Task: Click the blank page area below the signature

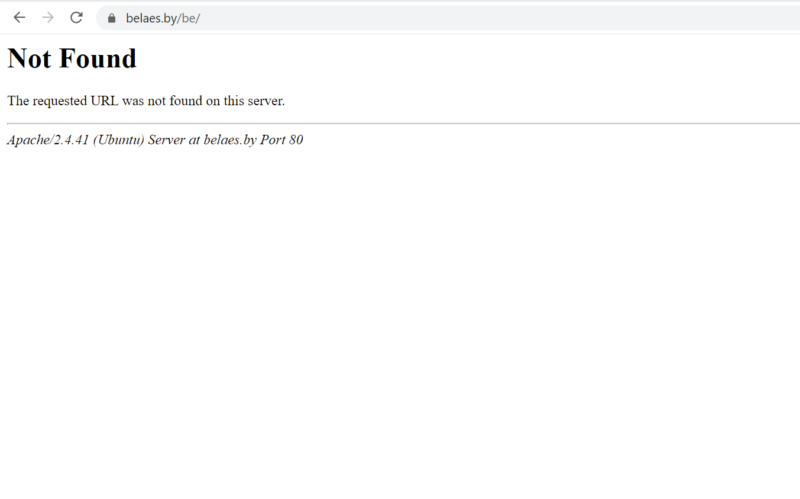Action: coord(400,320)
